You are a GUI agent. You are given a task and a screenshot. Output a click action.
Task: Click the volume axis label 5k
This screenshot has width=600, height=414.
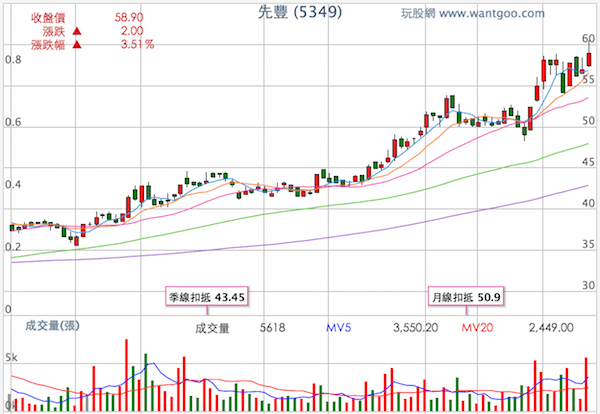click(11, 358)
